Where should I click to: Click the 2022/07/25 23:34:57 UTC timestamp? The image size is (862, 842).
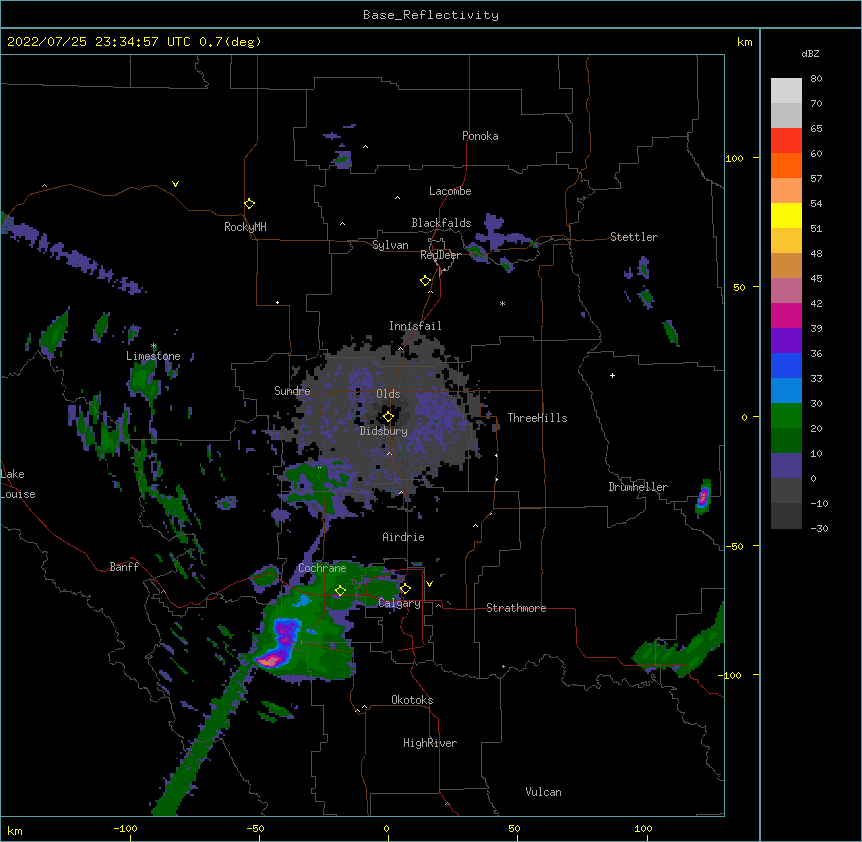pos(98,42)
